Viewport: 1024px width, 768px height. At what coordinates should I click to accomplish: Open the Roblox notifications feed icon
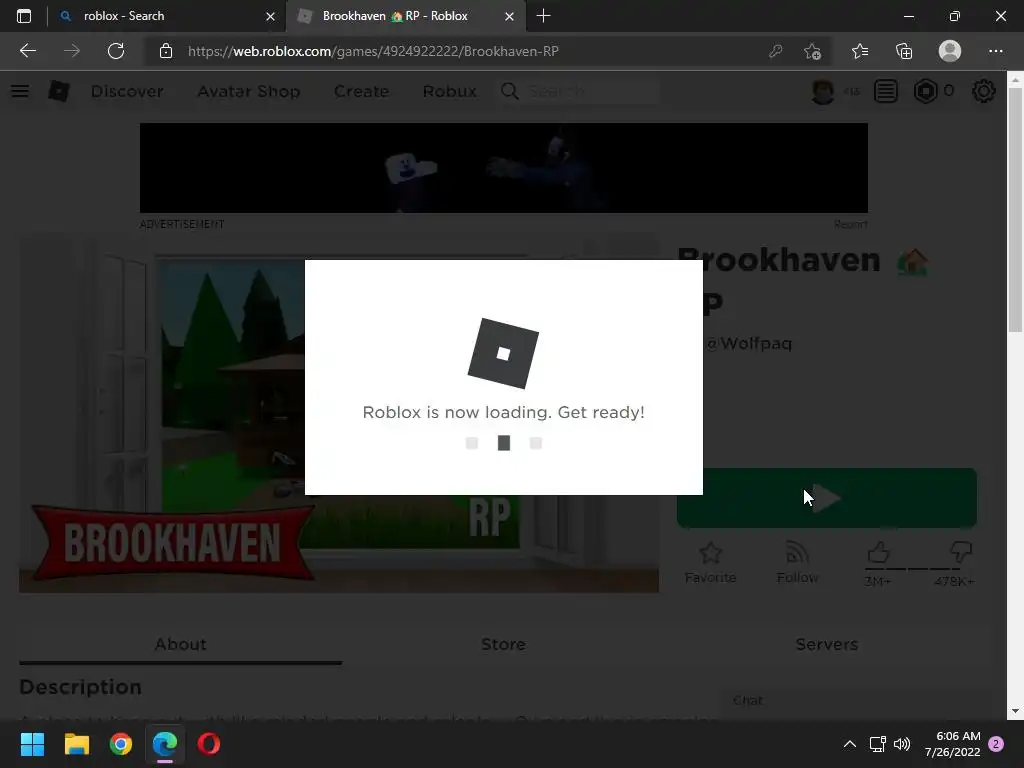(x=886, y=91)
